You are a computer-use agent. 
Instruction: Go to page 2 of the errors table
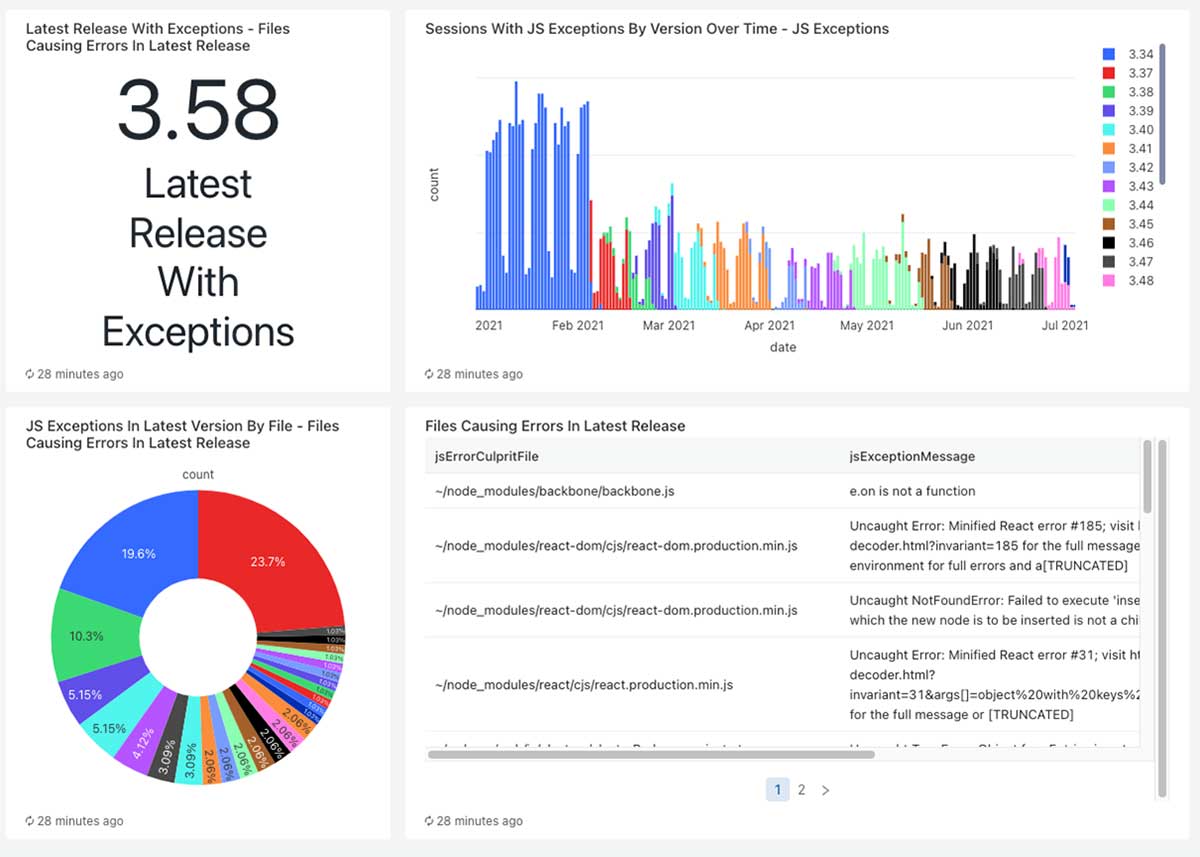point(802,789)
